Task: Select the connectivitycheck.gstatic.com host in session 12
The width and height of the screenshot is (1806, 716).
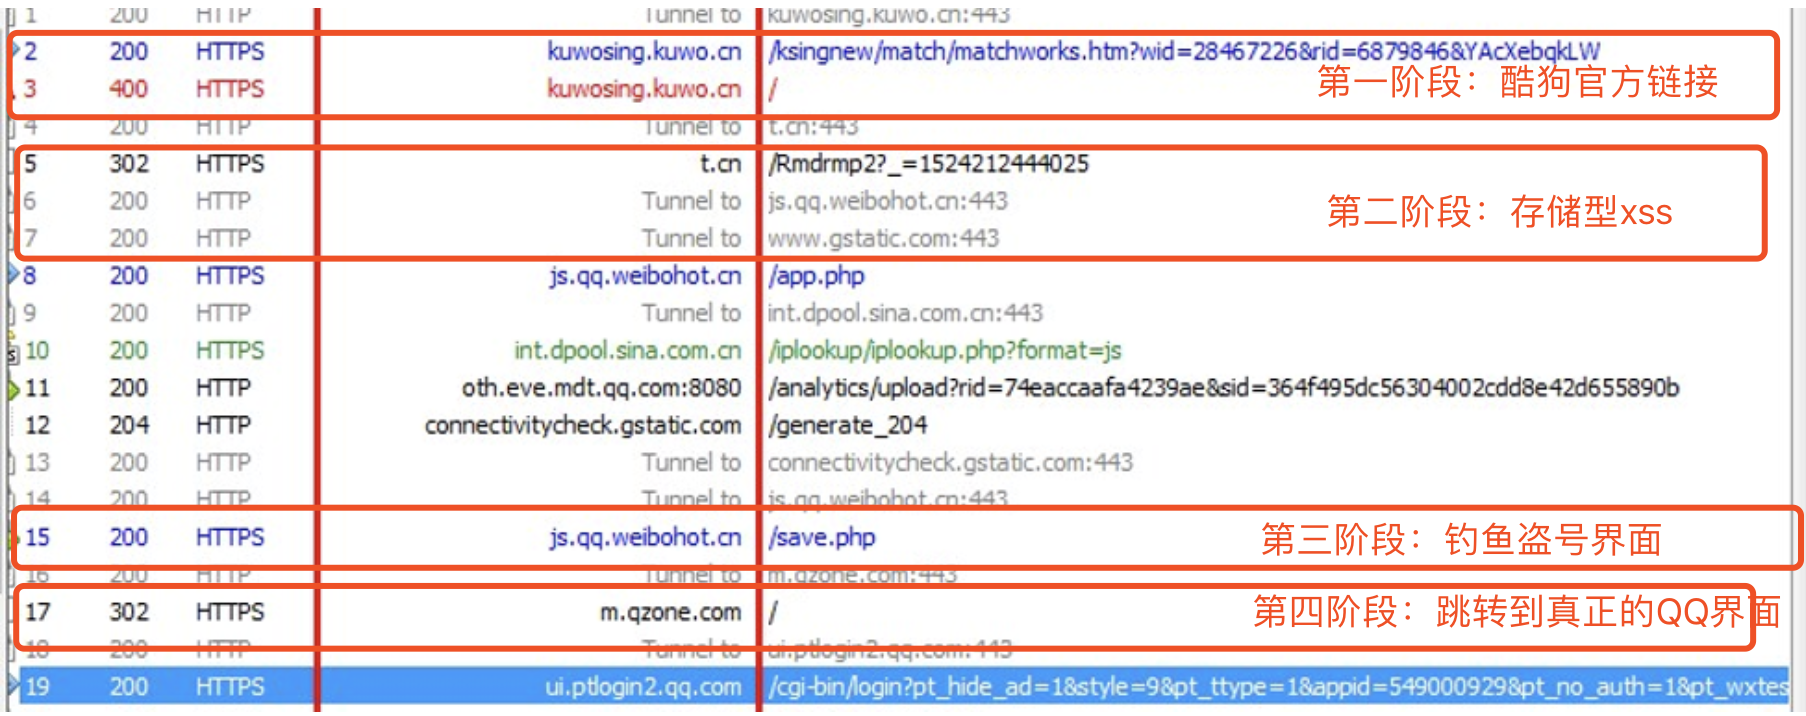Action: coord(583,426)
